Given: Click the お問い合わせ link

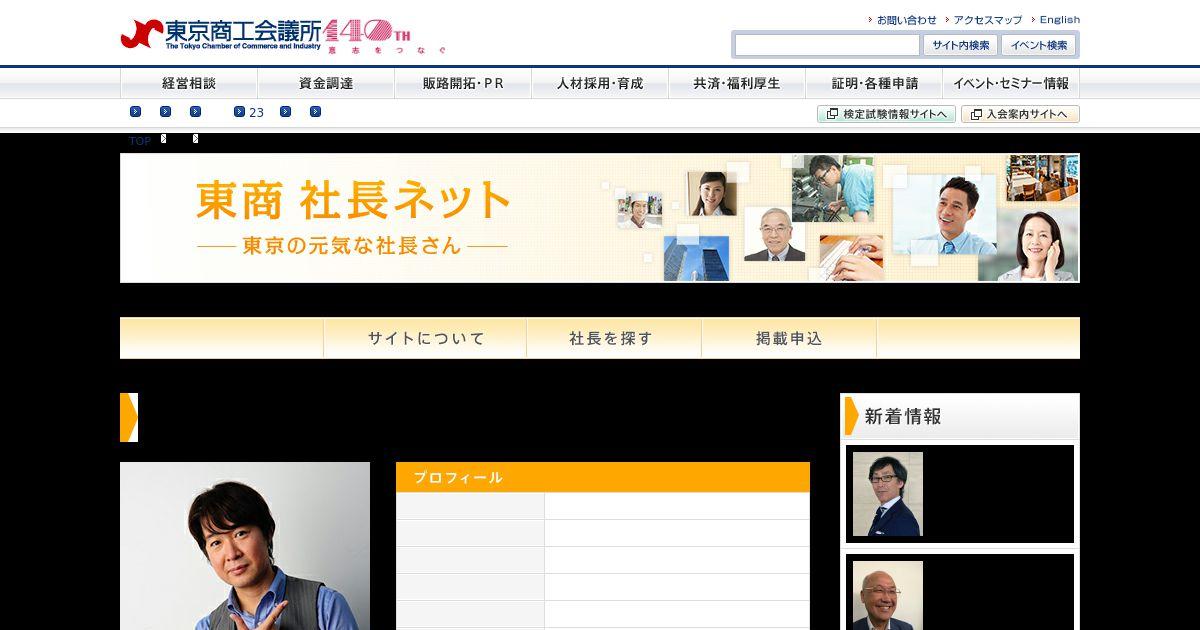Looking at the screenshot, I should (906, 20).
